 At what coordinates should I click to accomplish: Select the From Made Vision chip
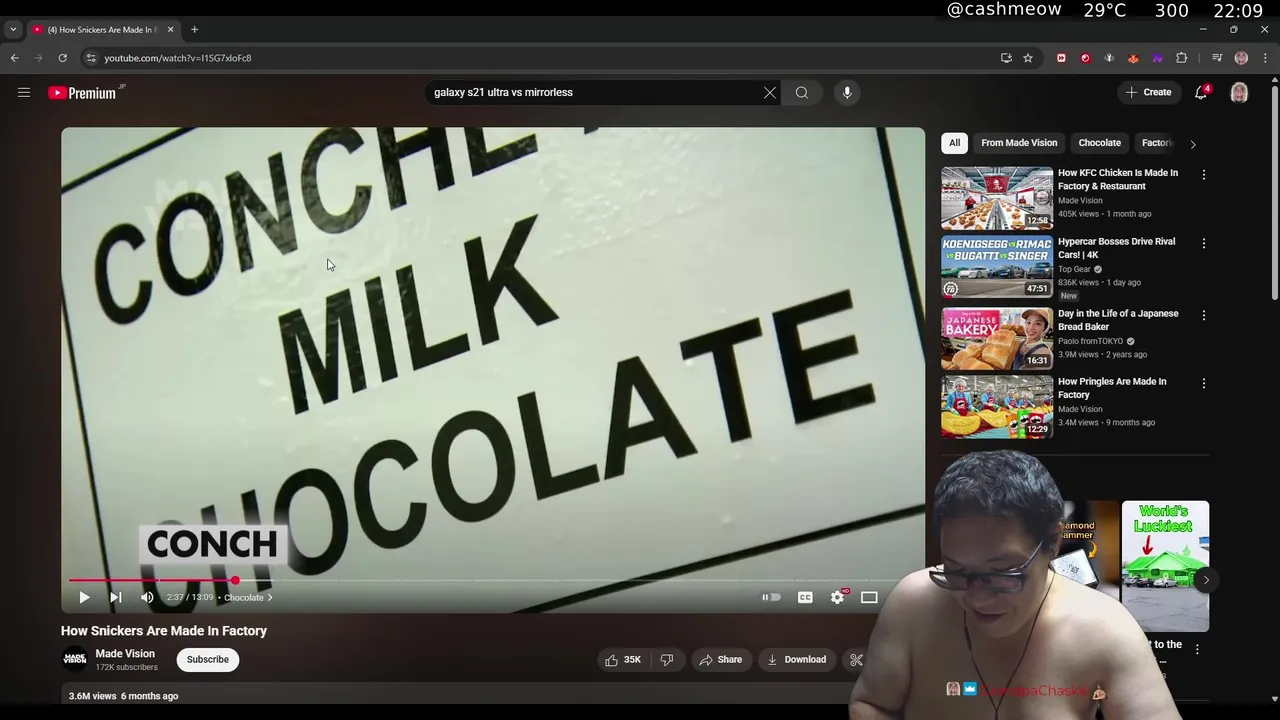click(x=1019, y=142)
